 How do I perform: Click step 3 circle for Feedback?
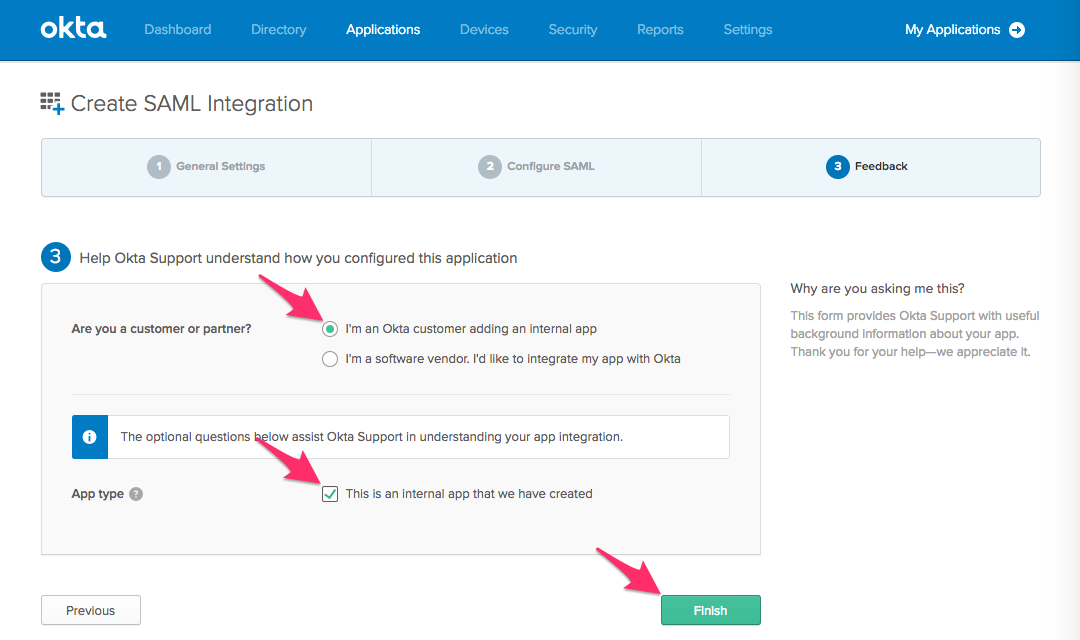tap(838, 166)
